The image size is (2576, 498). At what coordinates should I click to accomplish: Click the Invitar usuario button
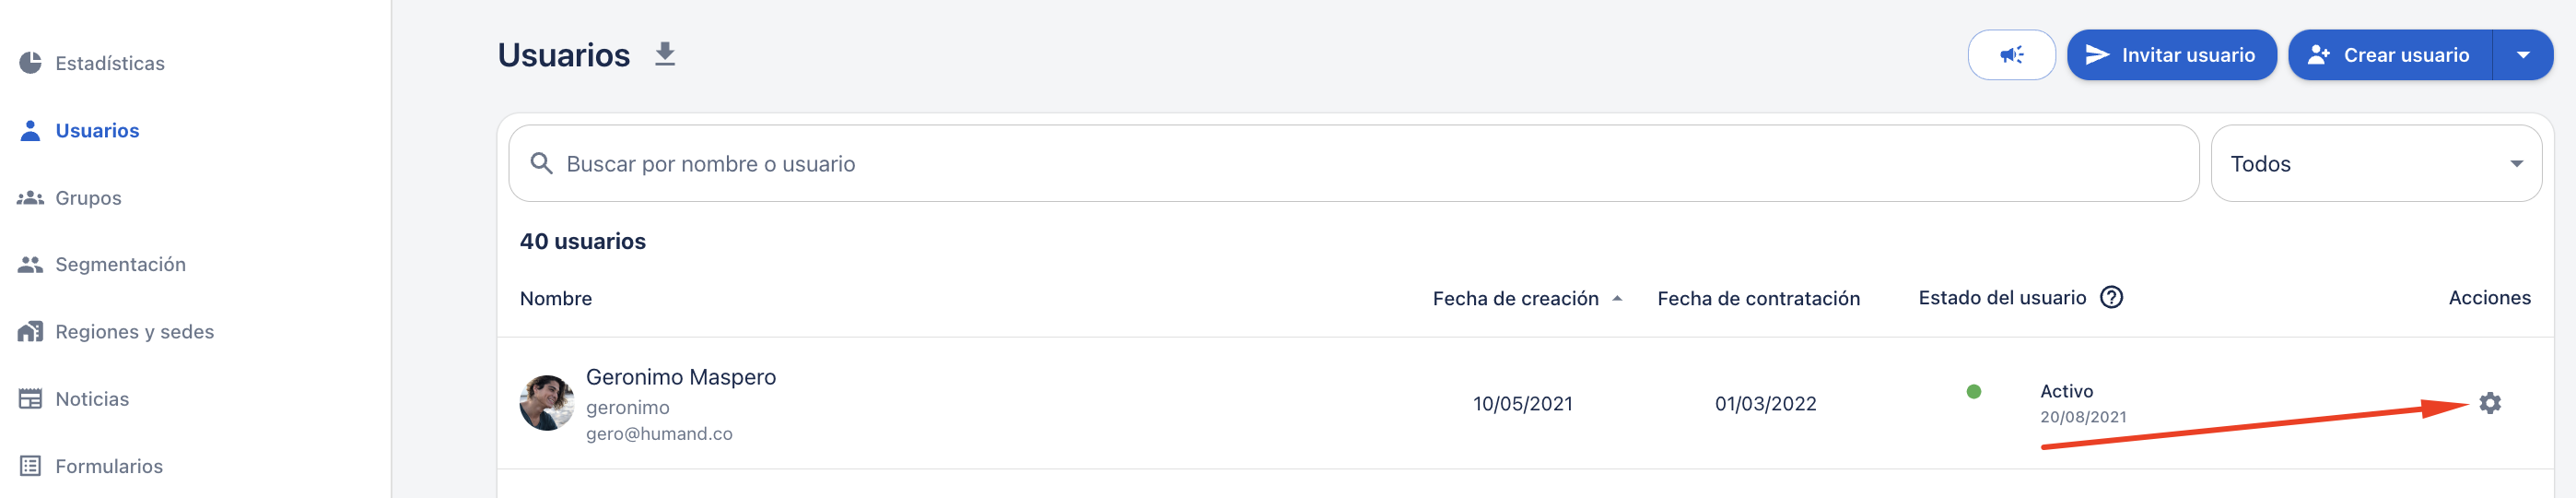point(2170,55)
